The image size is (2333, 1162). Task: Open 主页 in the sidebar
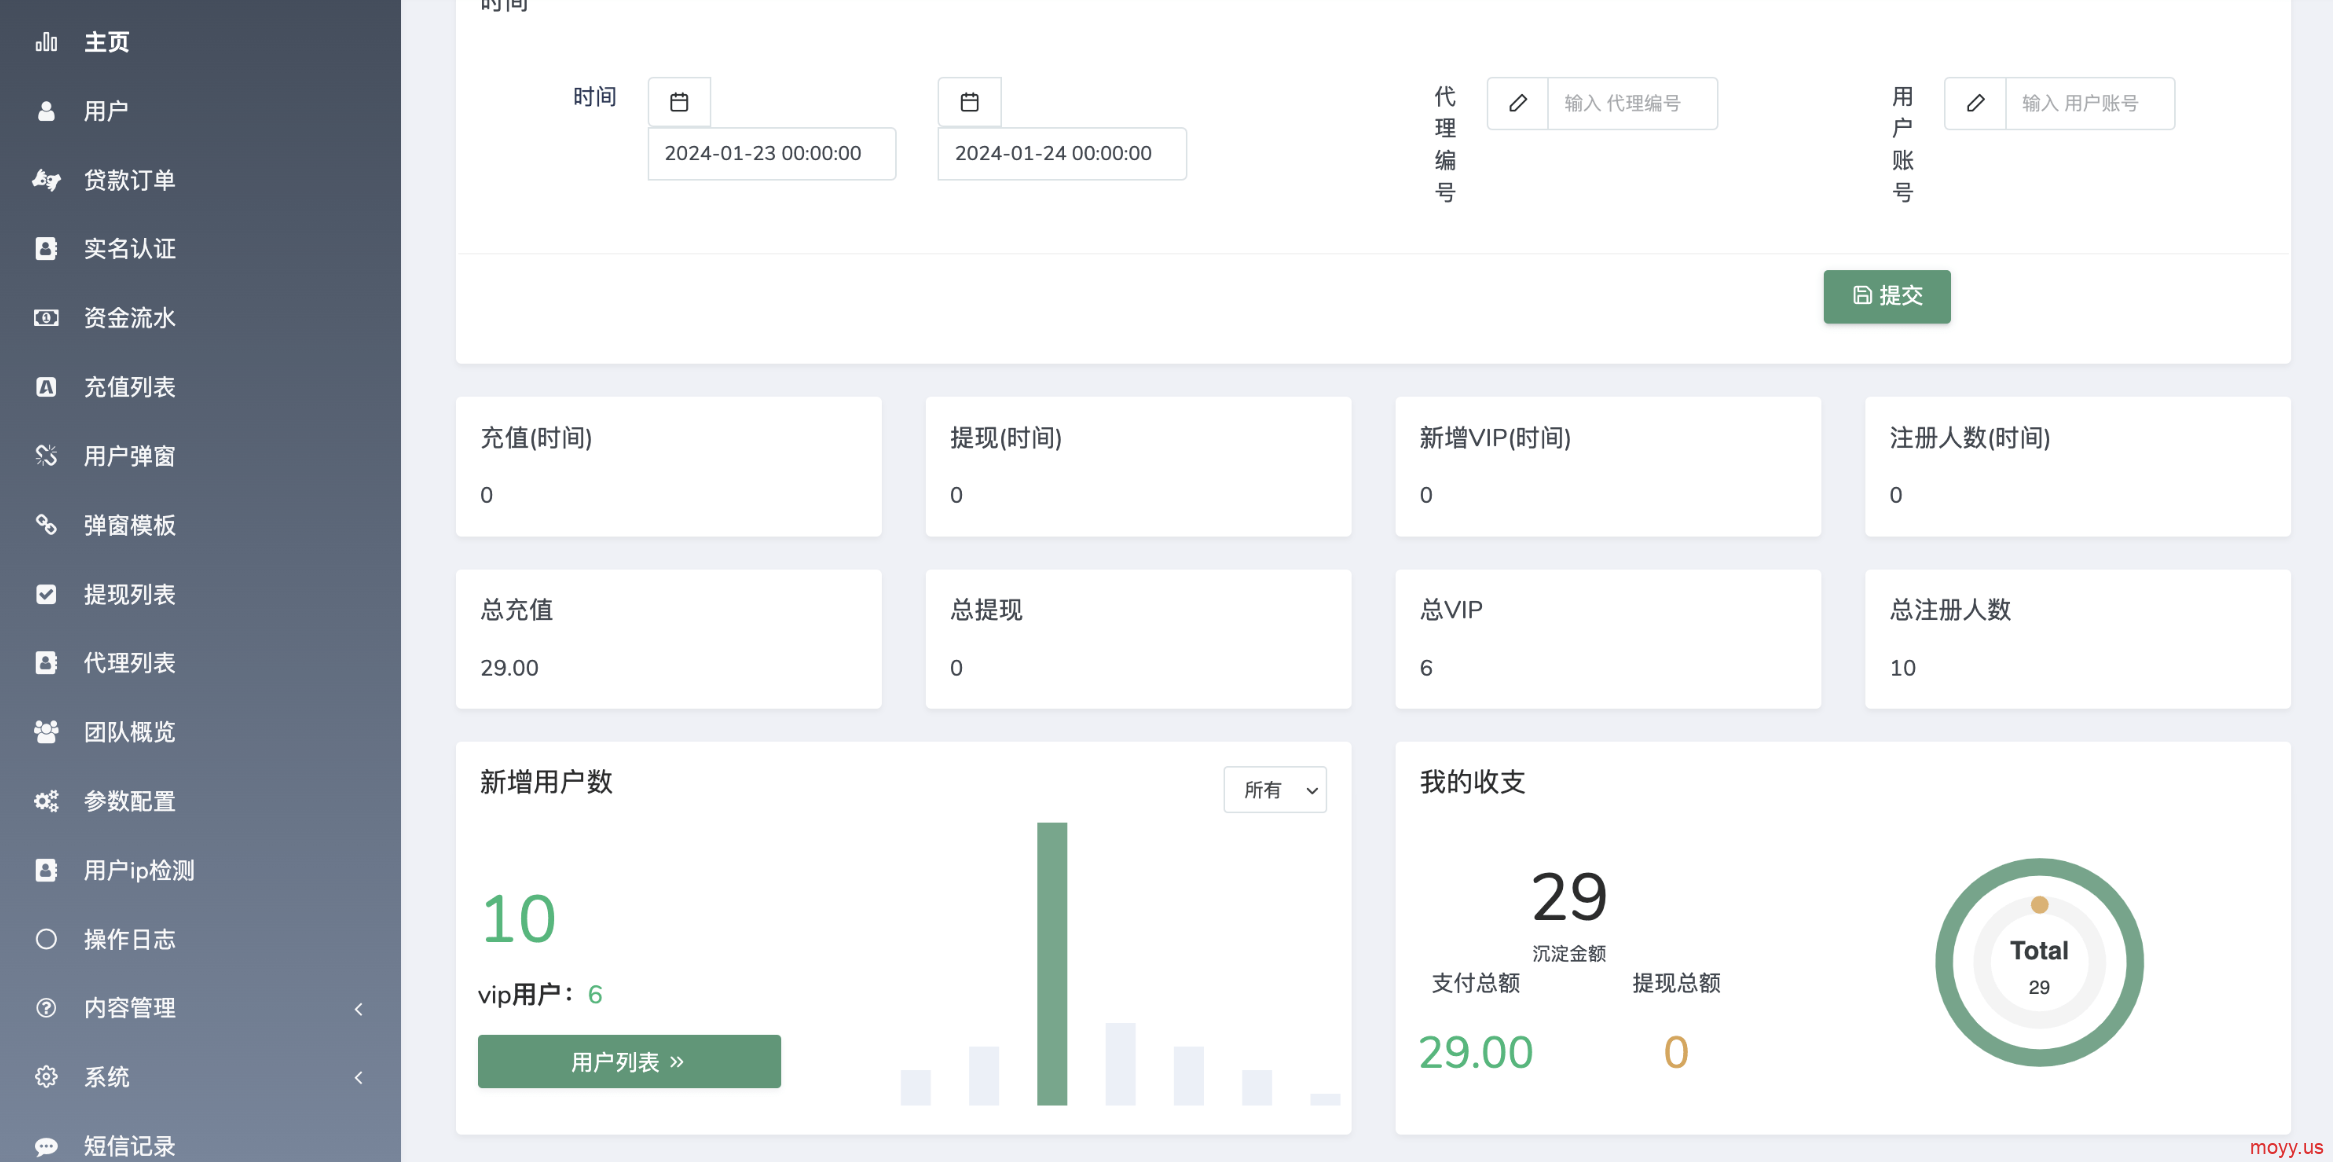click(106, 42)
